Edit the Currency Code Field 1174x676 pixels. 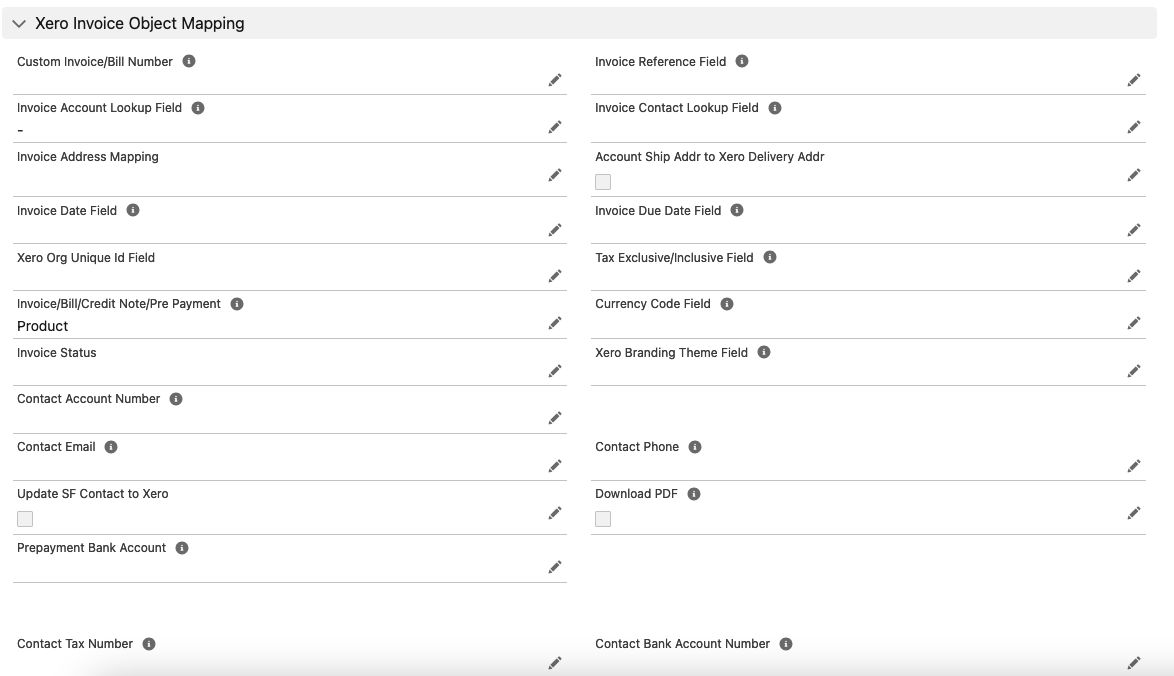[1133, 323]
